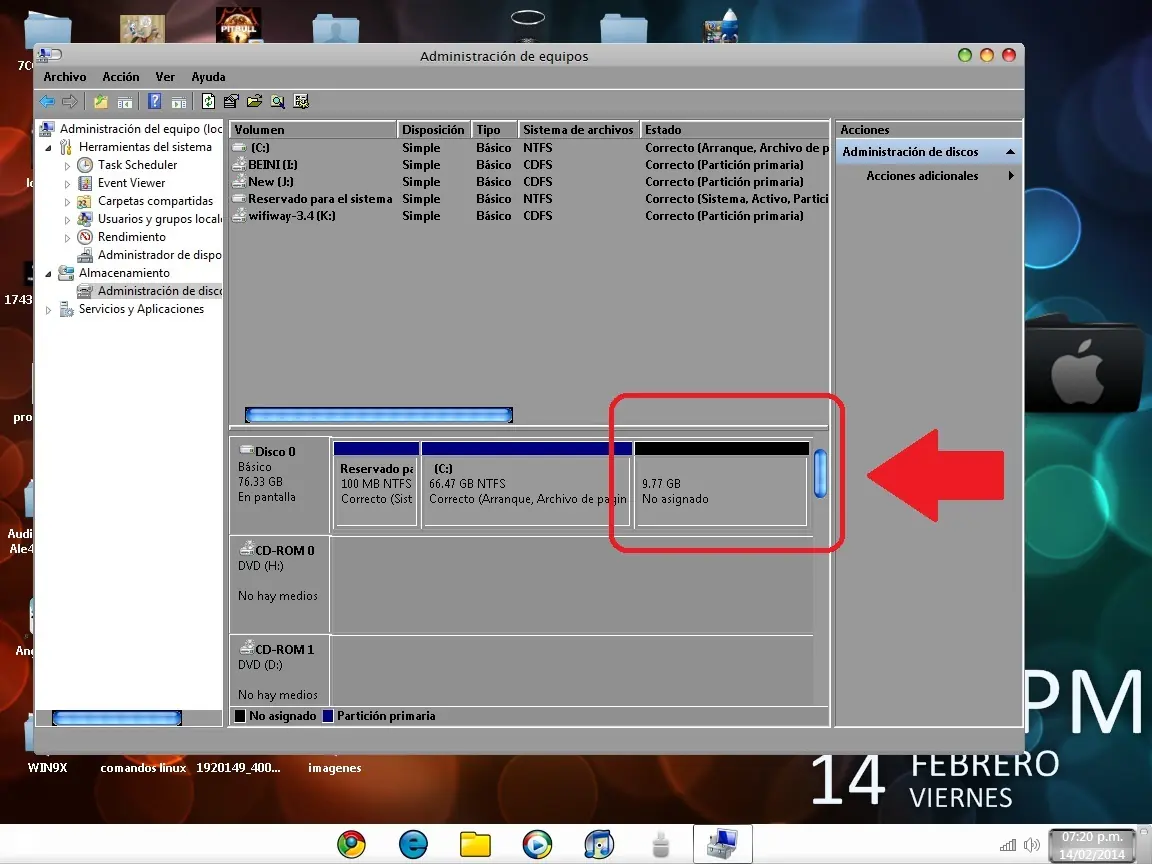Click the Refresh toolbar icon
The width and height of the screenshot is (1152, 864).
pos(208,101)
